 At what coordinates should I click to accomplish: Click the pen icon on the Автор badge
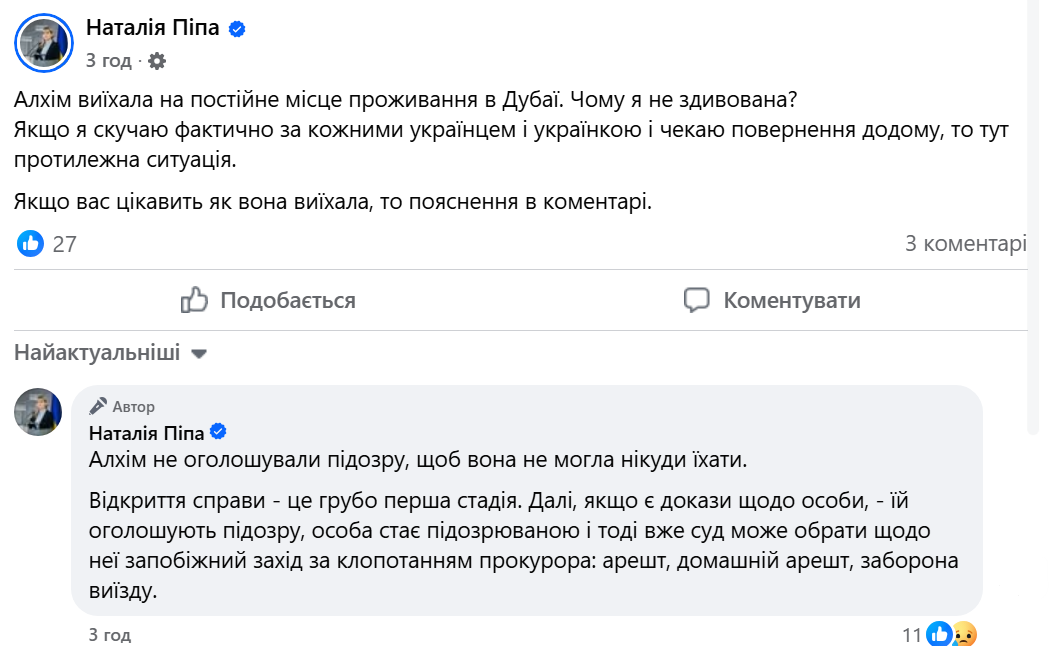click(97, 406)
